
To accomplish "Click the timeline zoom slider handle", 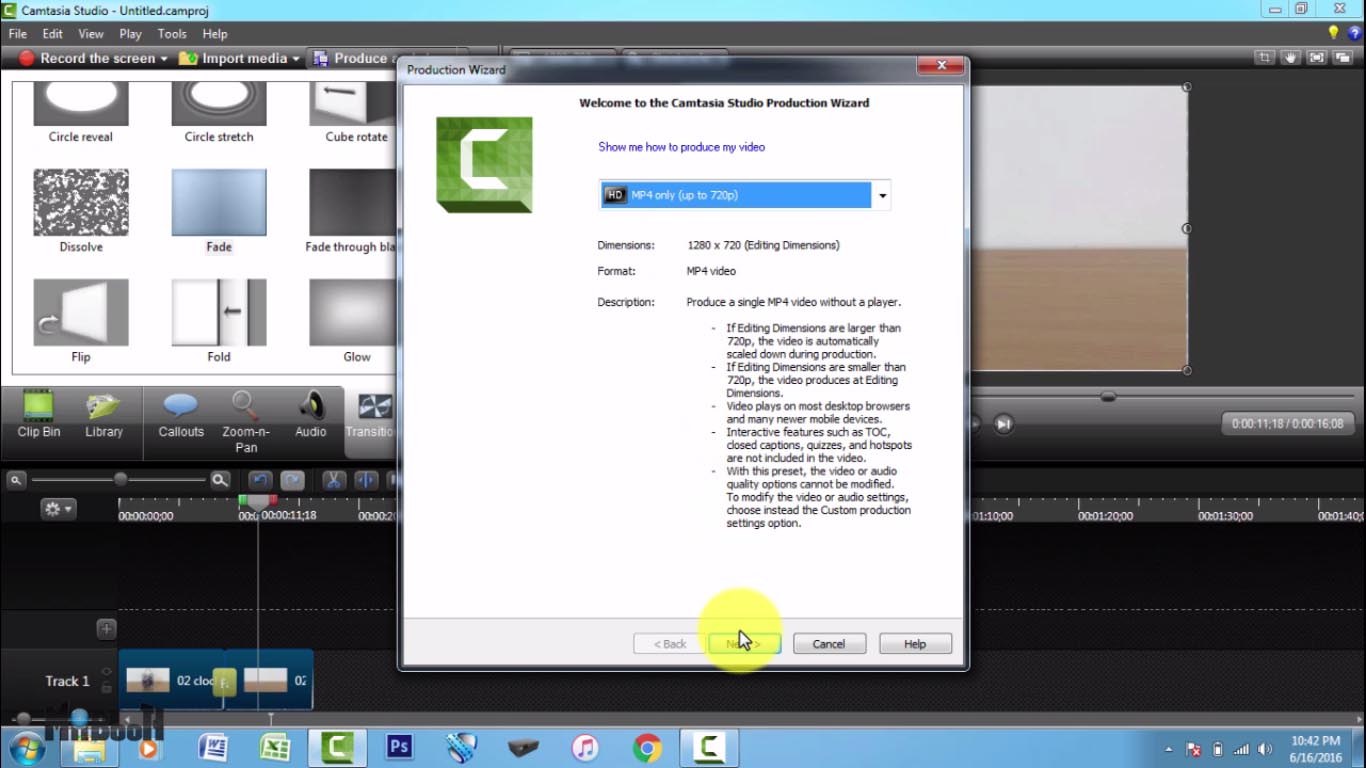I will tap(121, 480).
